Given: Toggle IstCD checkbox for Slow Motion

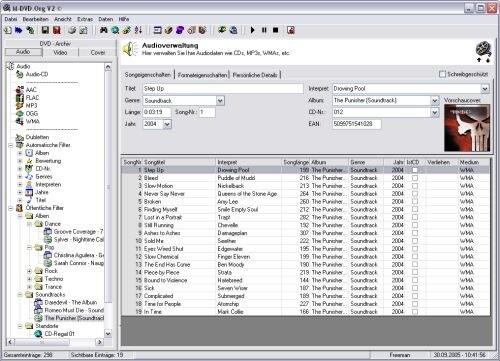Looking at the screenshot, I should pos(415,186).
